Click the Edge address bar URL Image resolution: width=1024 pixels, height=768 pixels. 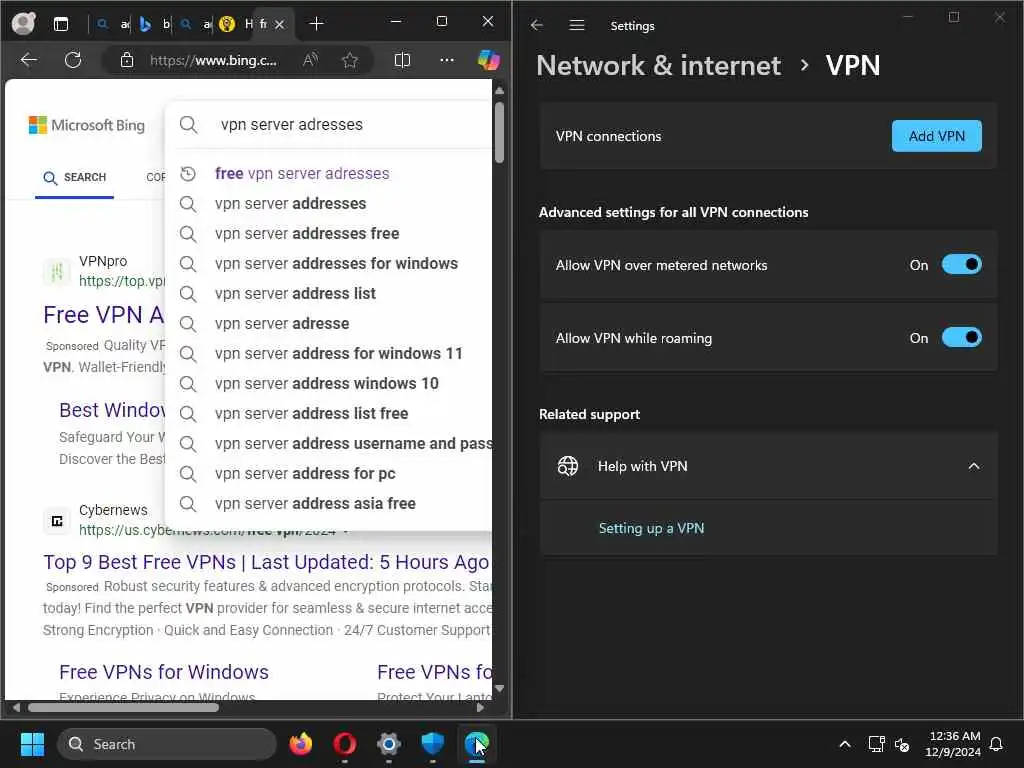(x=213, y=60)
